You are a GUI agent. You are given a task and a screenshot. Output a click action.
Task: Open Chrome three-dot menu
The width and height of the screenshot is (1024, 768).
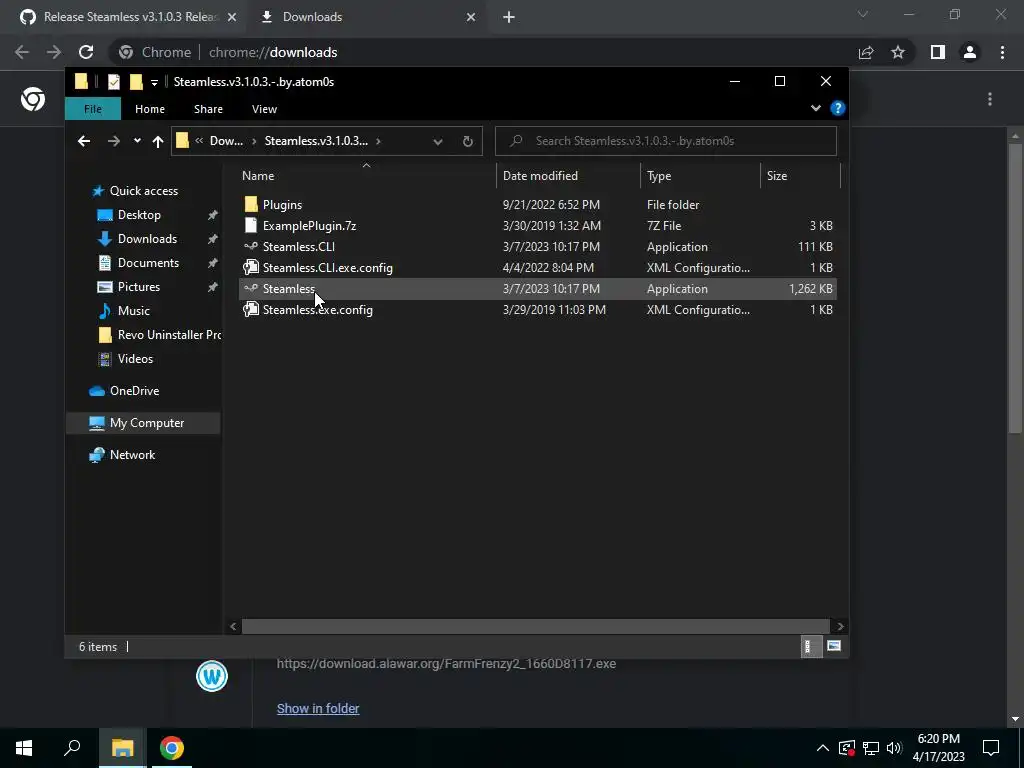coord(1002,52)
